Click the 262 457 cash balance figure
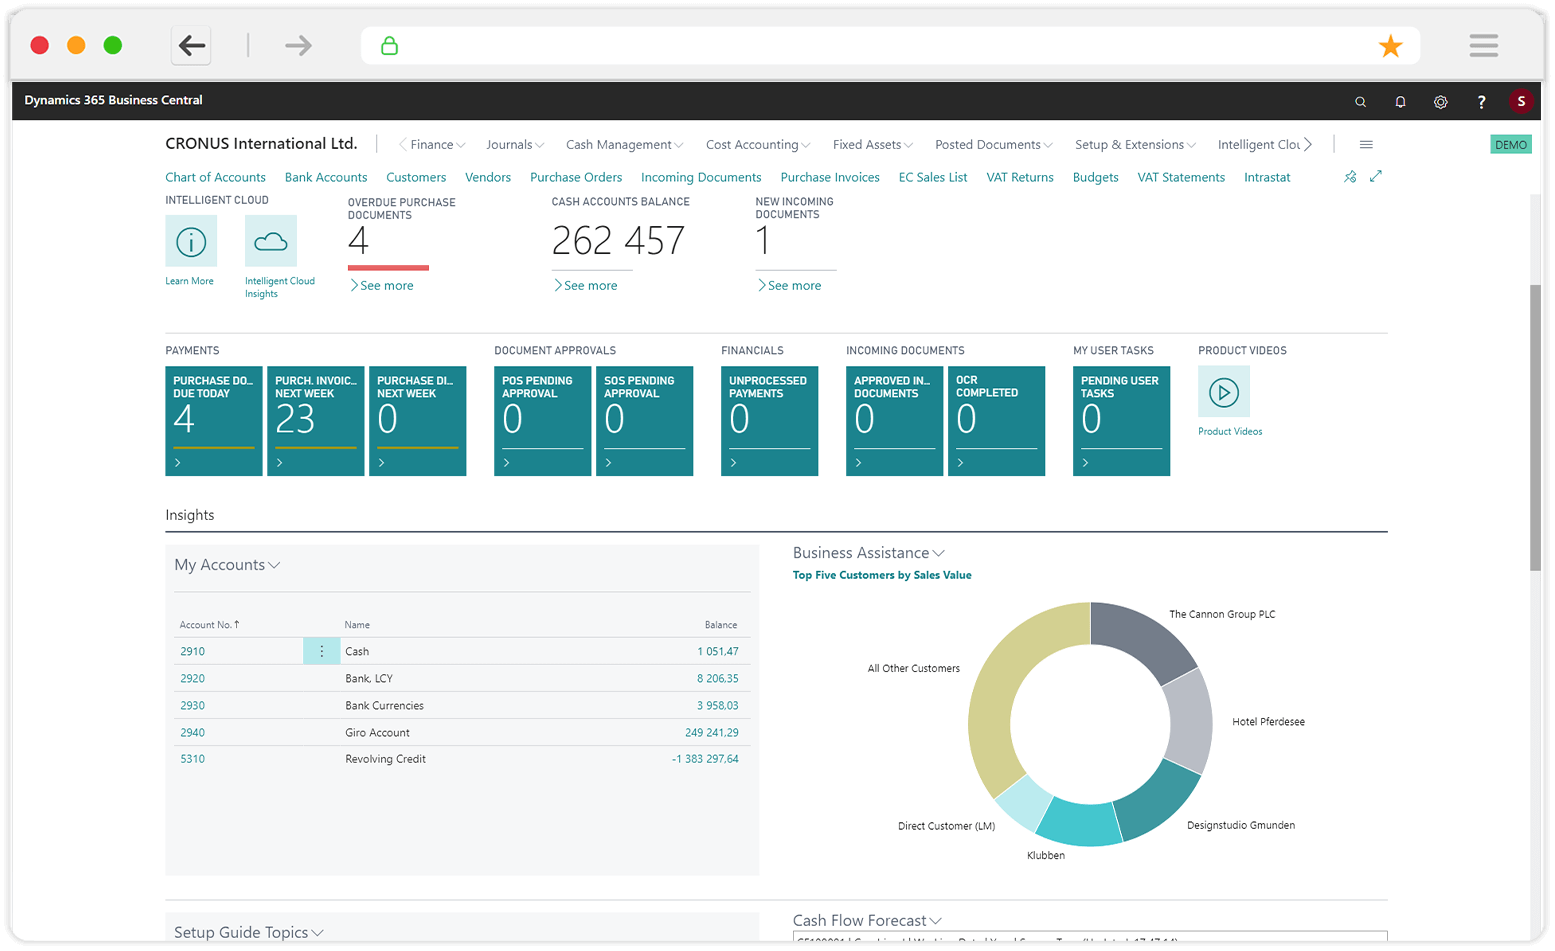The height and width of the screenshot is (951, 1555). click(618, 241)
